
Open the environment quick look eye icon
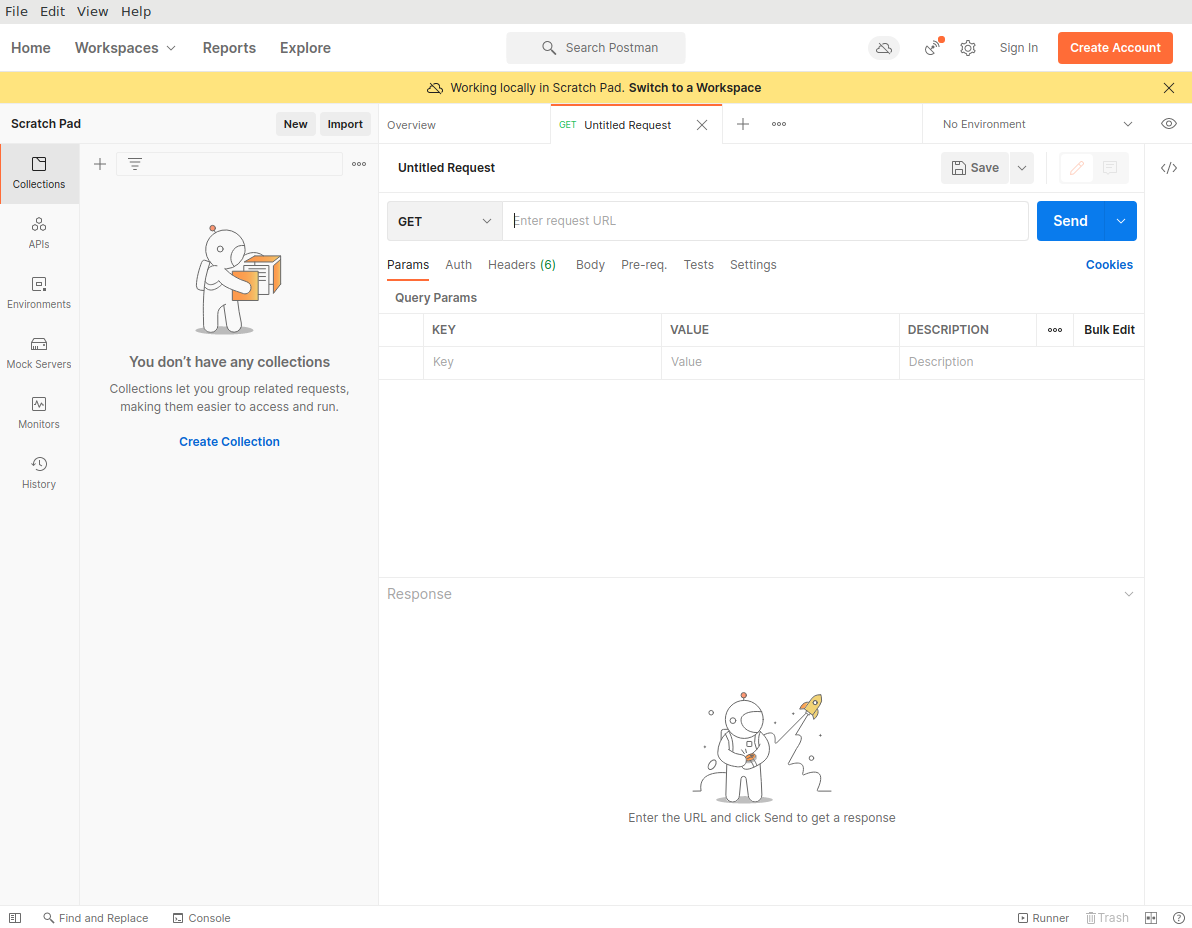(1168, 124)
